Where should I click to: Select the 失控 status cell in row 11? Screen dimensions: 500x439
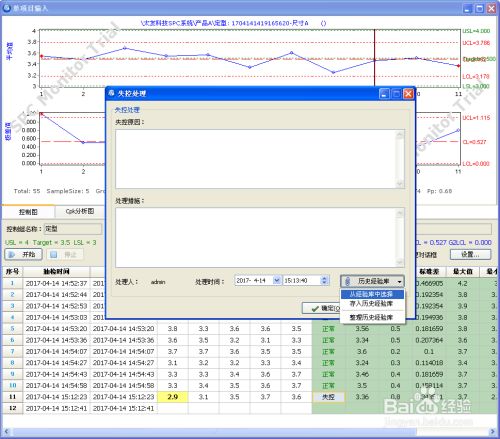point(328,397)
